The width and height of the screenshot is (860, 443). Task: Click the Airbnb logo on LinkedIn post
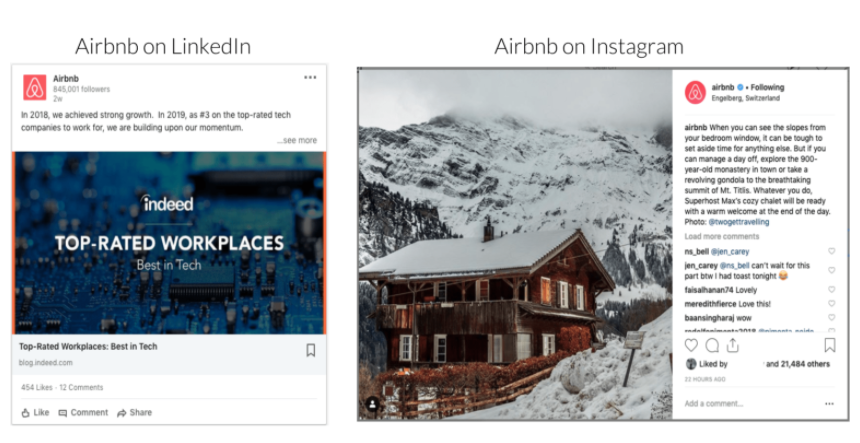35,88
